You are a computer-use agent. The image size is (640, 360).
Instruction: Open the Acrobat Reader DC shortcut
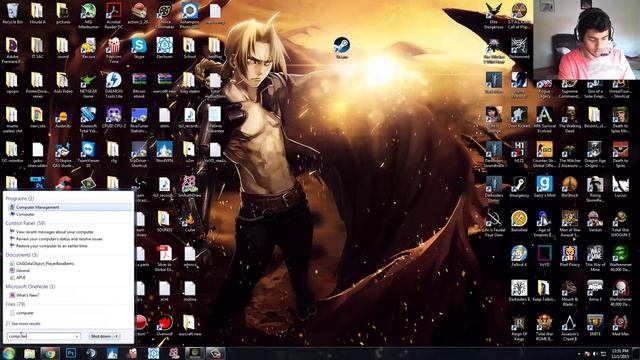coord(113,16)
